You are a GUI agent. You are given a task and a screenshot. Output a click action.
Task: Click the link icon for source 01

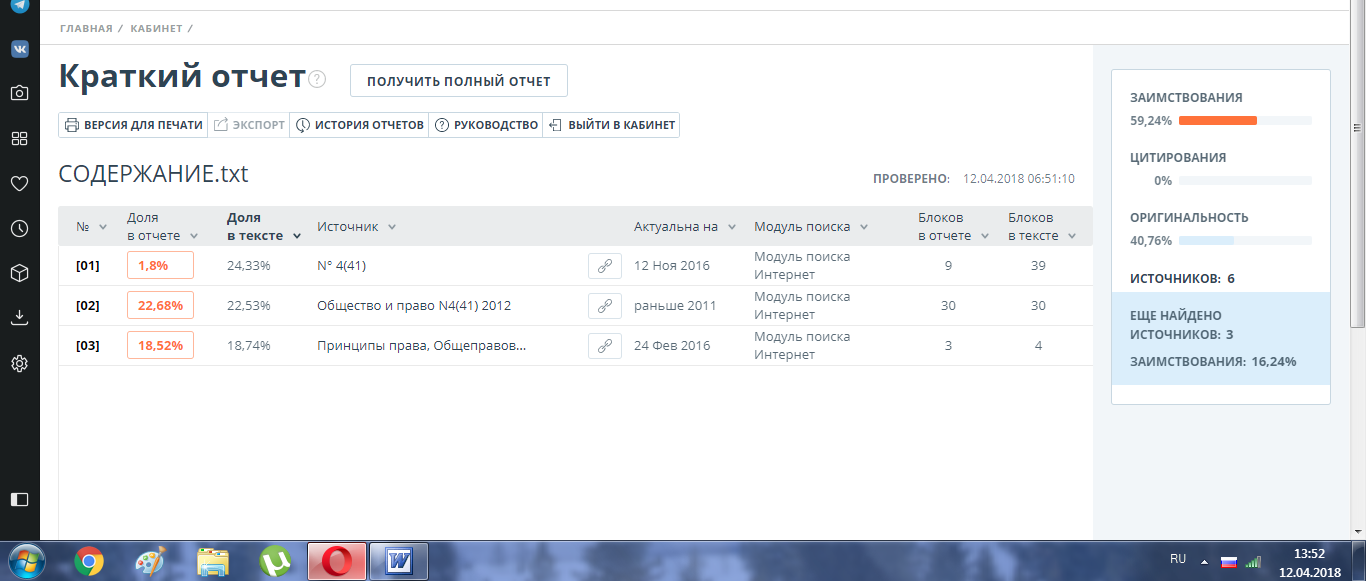pos(604,266)
